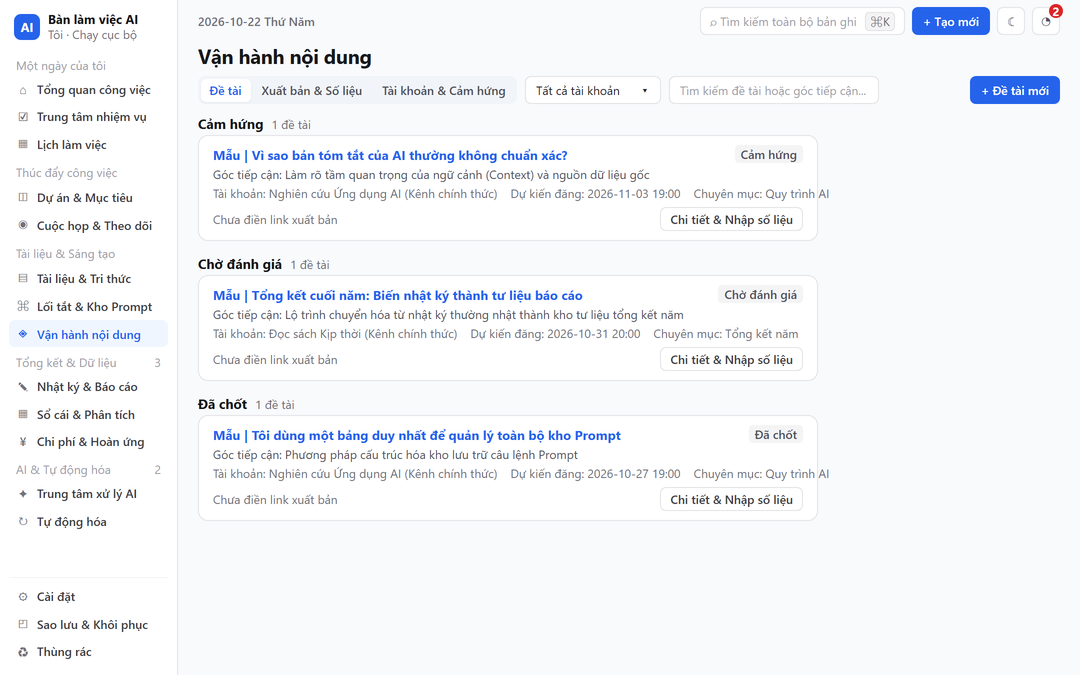Click the Chờ đánh giá status tag on second card
This screenshot has width=1080, height=675.
(x=760, y=295)
